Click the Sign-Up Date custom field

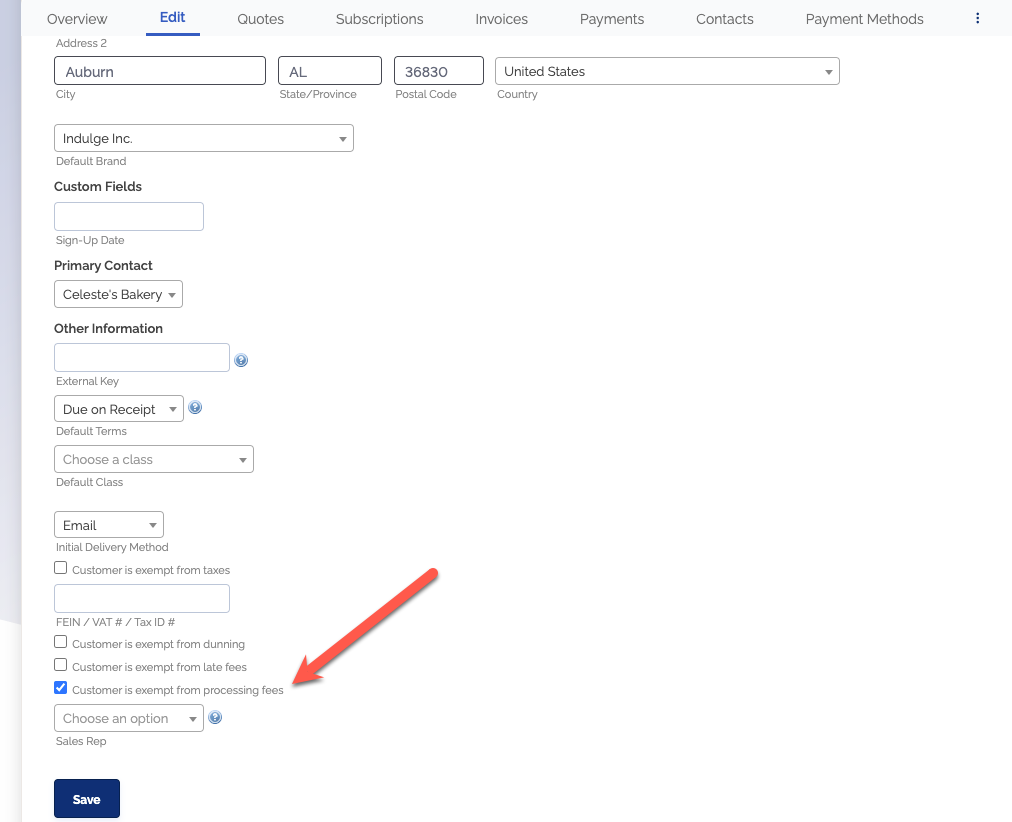128,216
